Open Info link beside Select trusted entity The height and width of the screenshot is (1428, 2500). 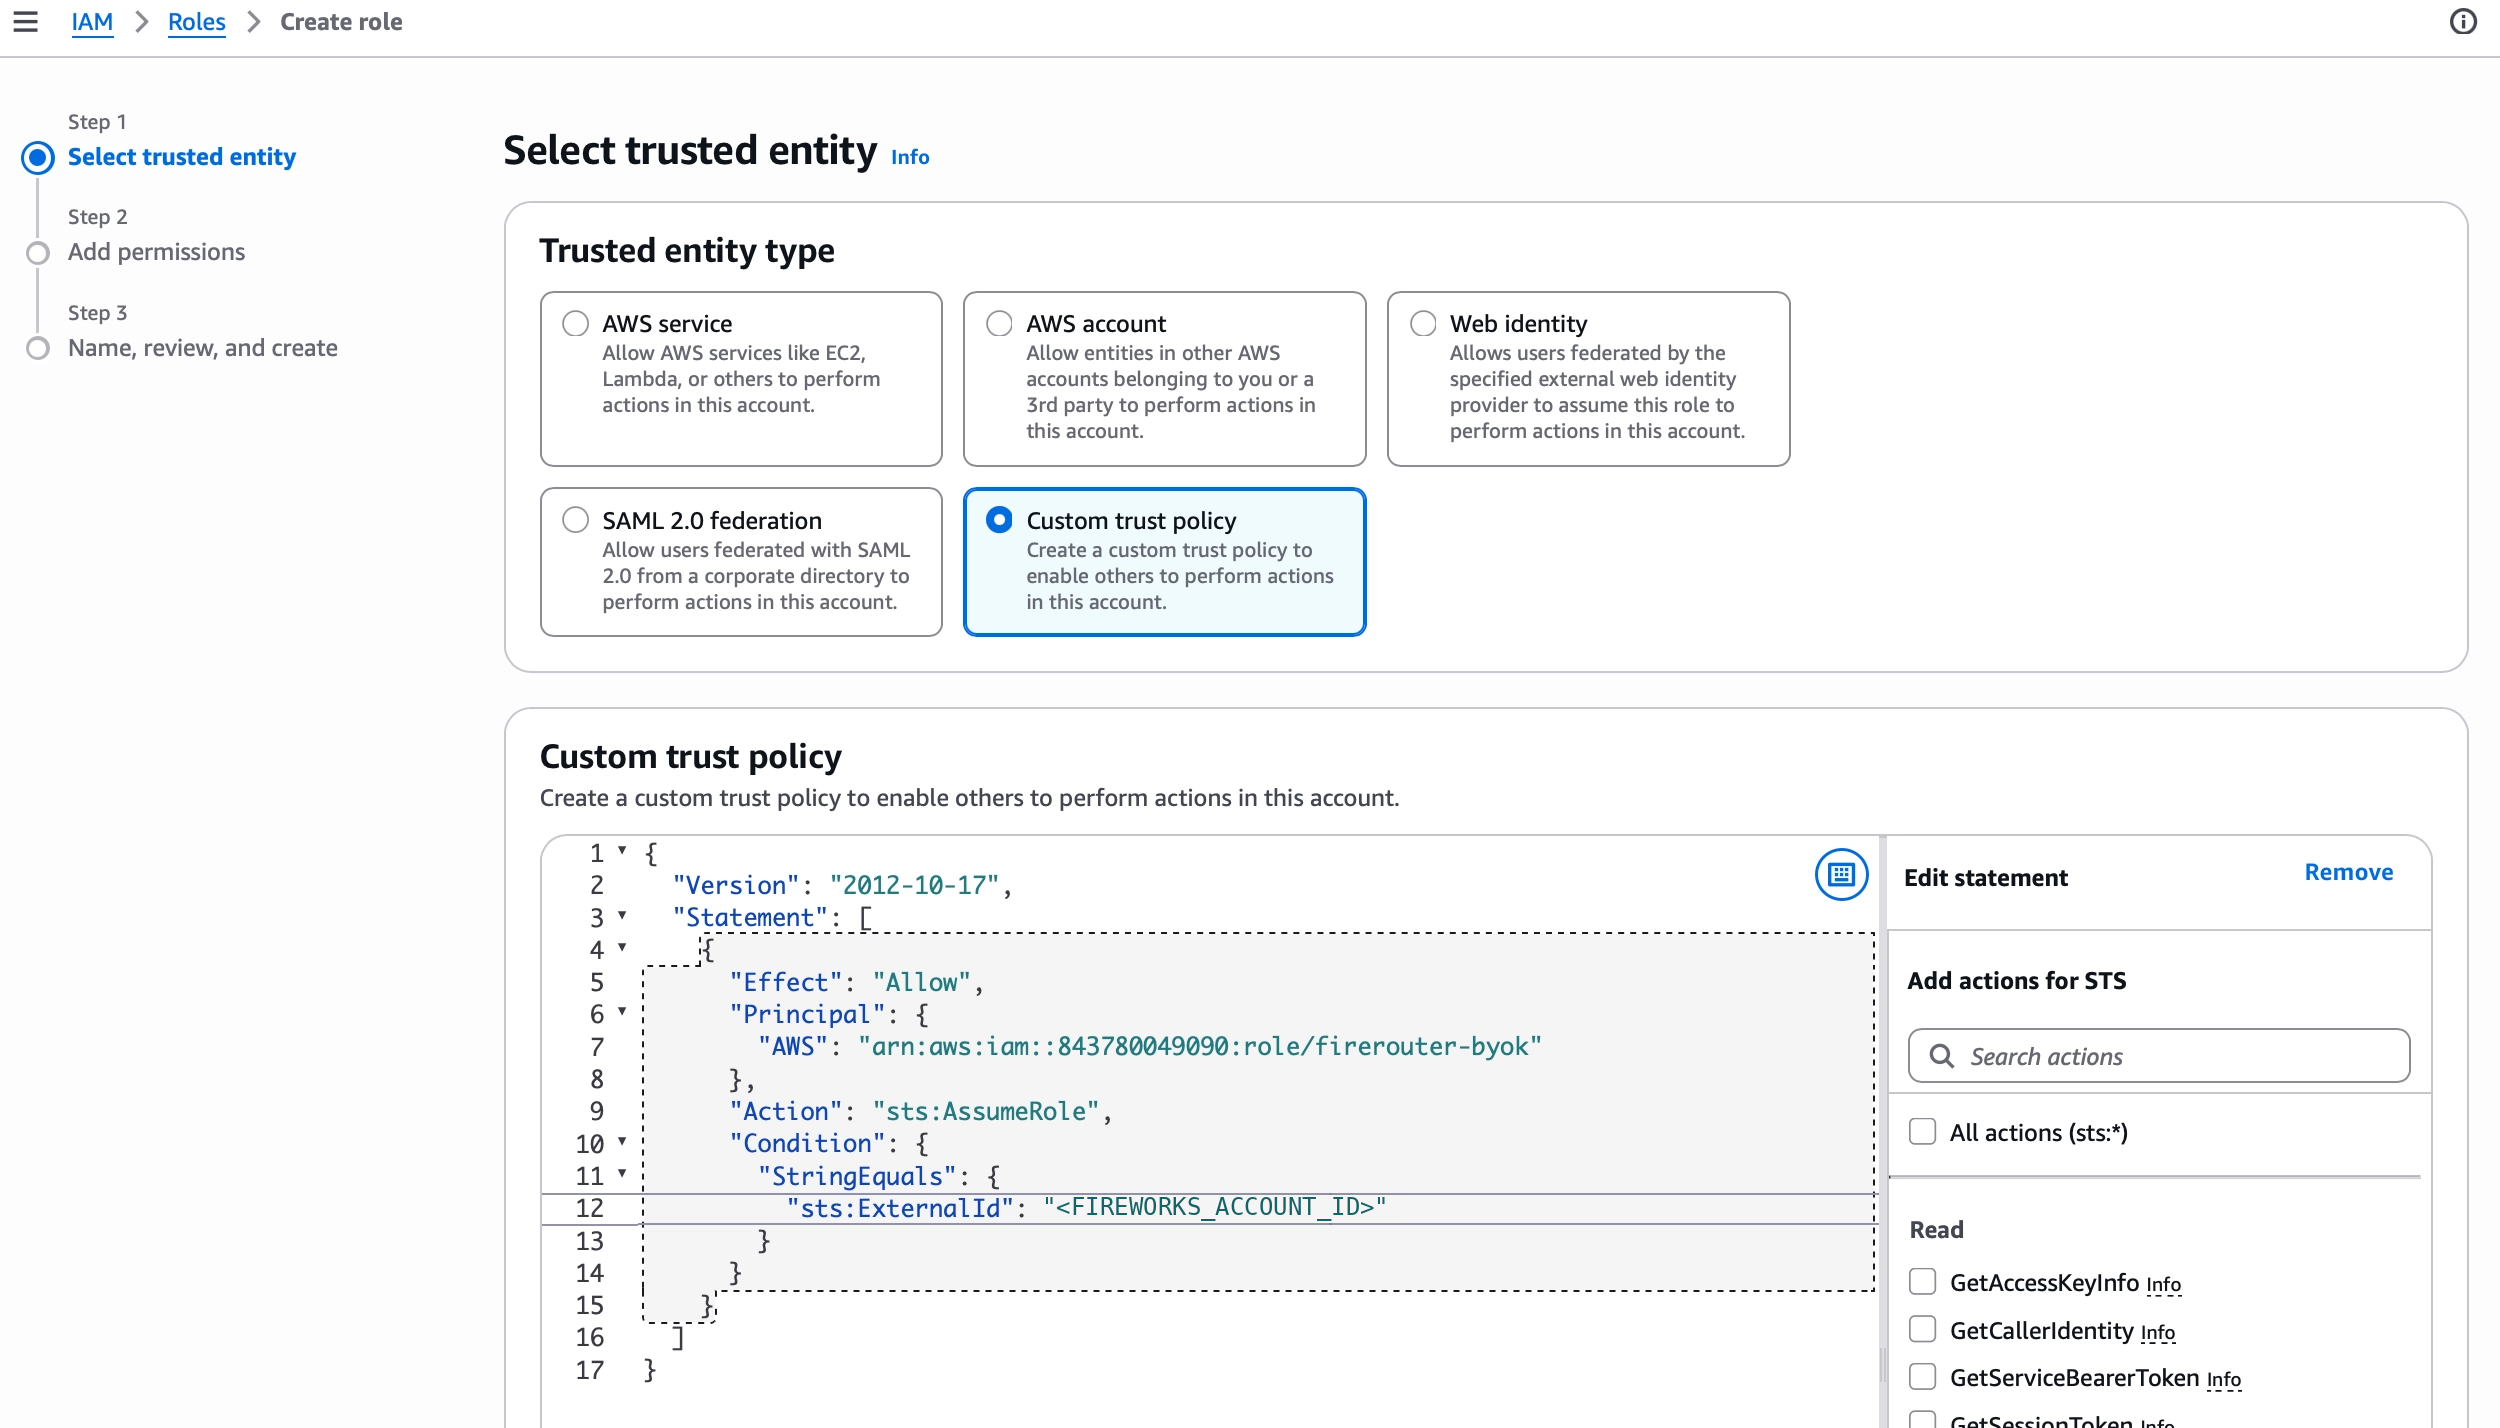910,157
